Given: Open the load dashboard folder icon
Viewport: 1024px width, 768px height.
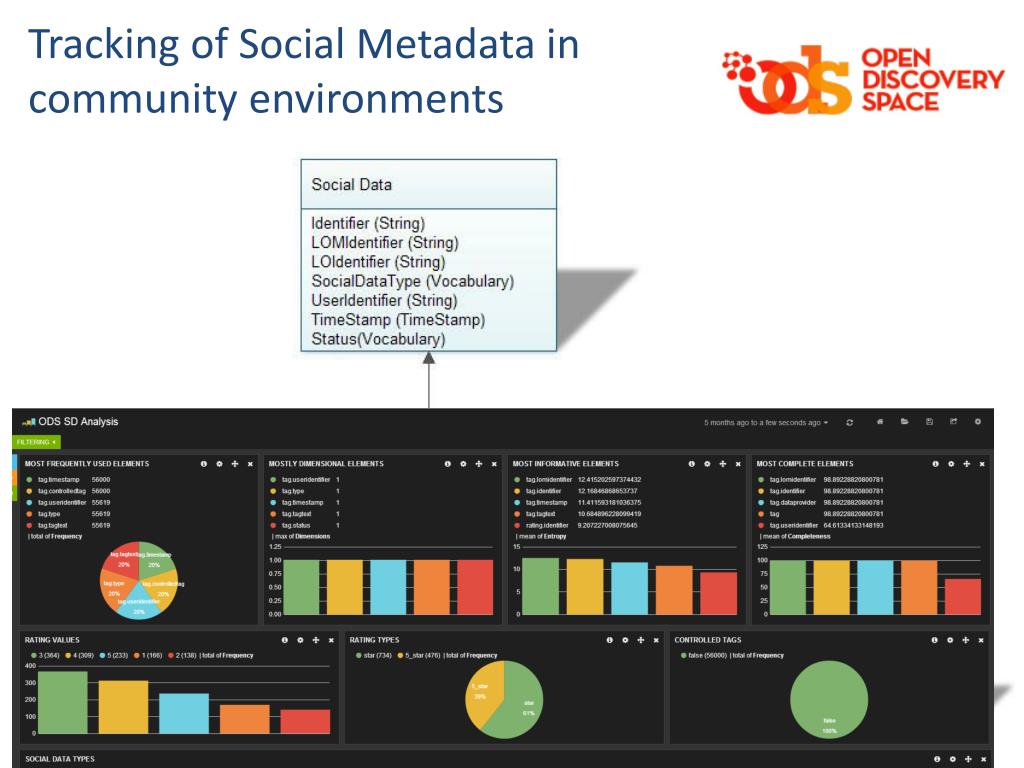Looking at the screenshot, I should 904,422.
